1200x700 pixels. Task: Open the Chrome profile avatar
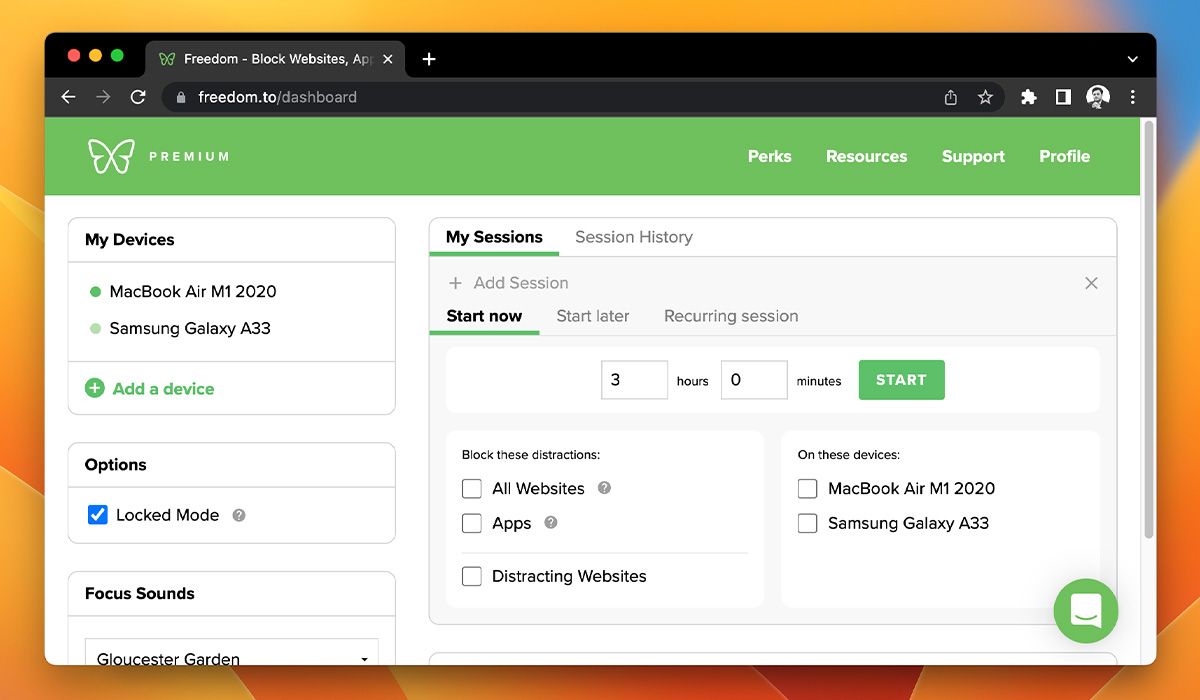pos(1098,97)
